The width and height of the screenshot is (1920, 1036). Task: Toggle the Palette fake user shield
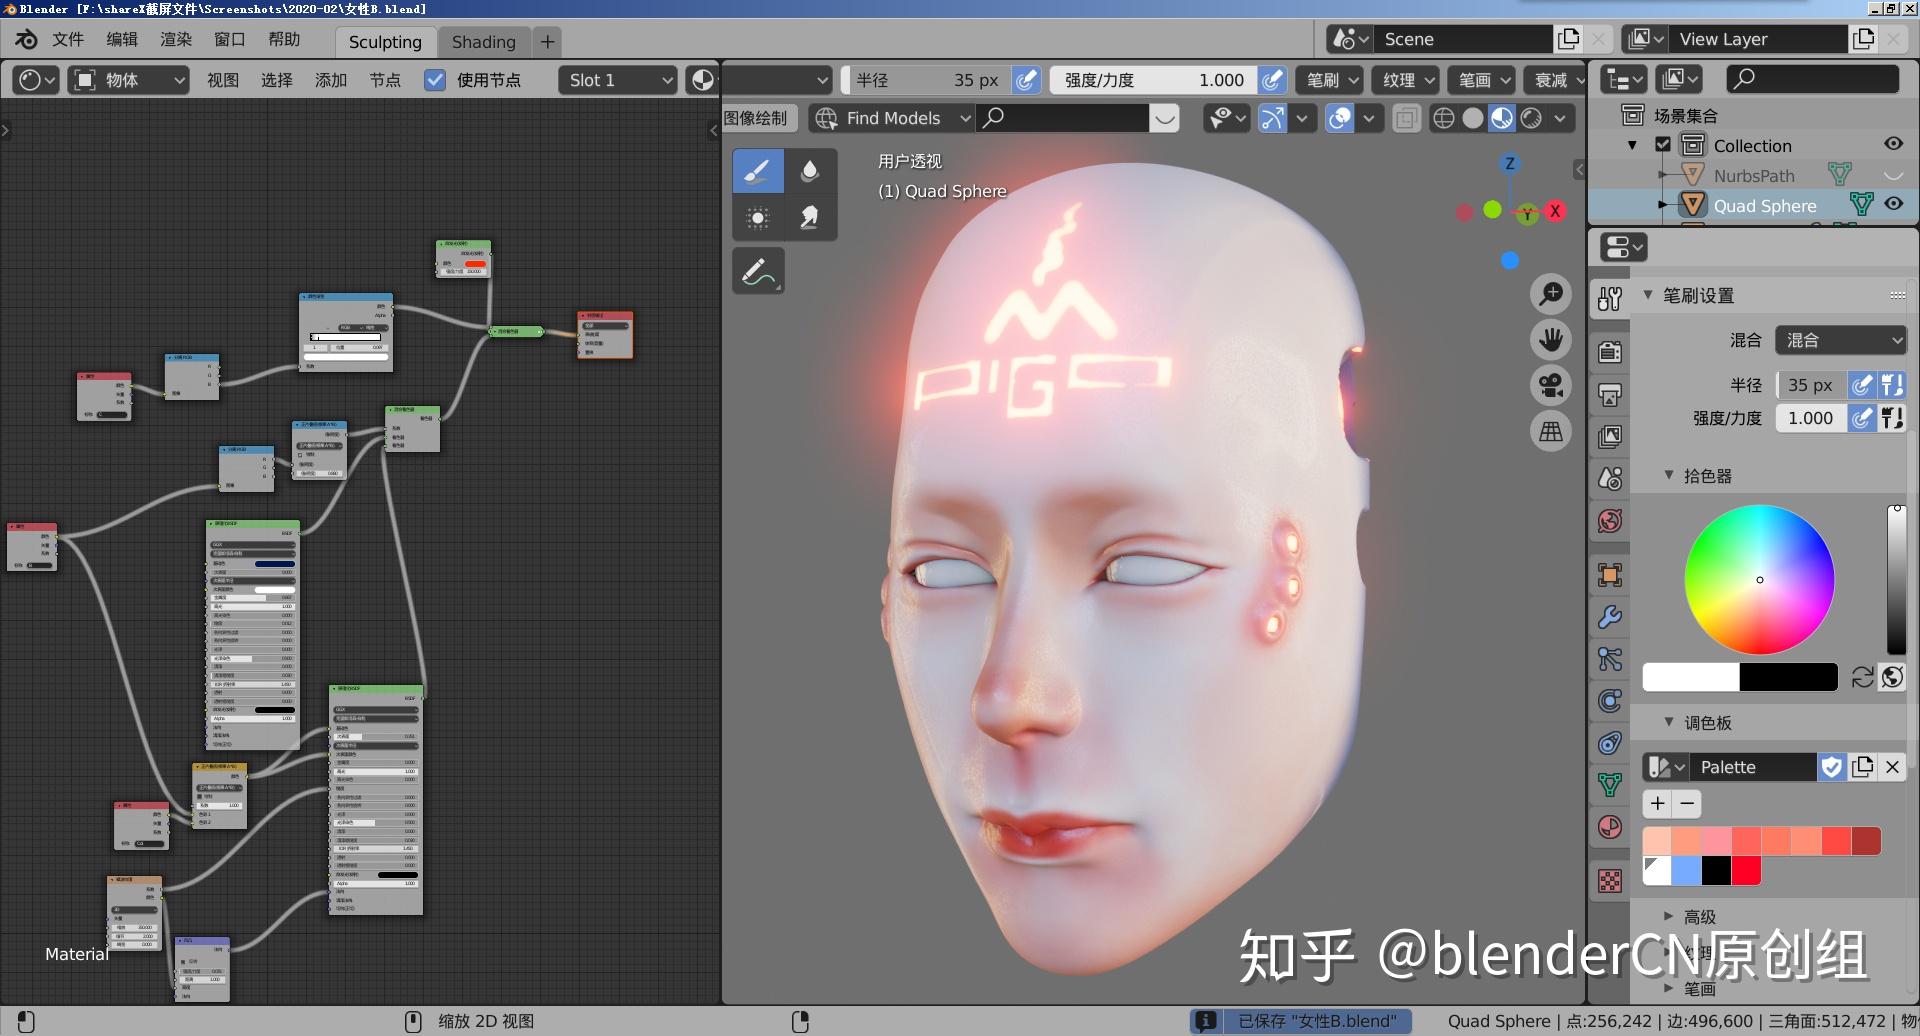[x=1832, y=766]
